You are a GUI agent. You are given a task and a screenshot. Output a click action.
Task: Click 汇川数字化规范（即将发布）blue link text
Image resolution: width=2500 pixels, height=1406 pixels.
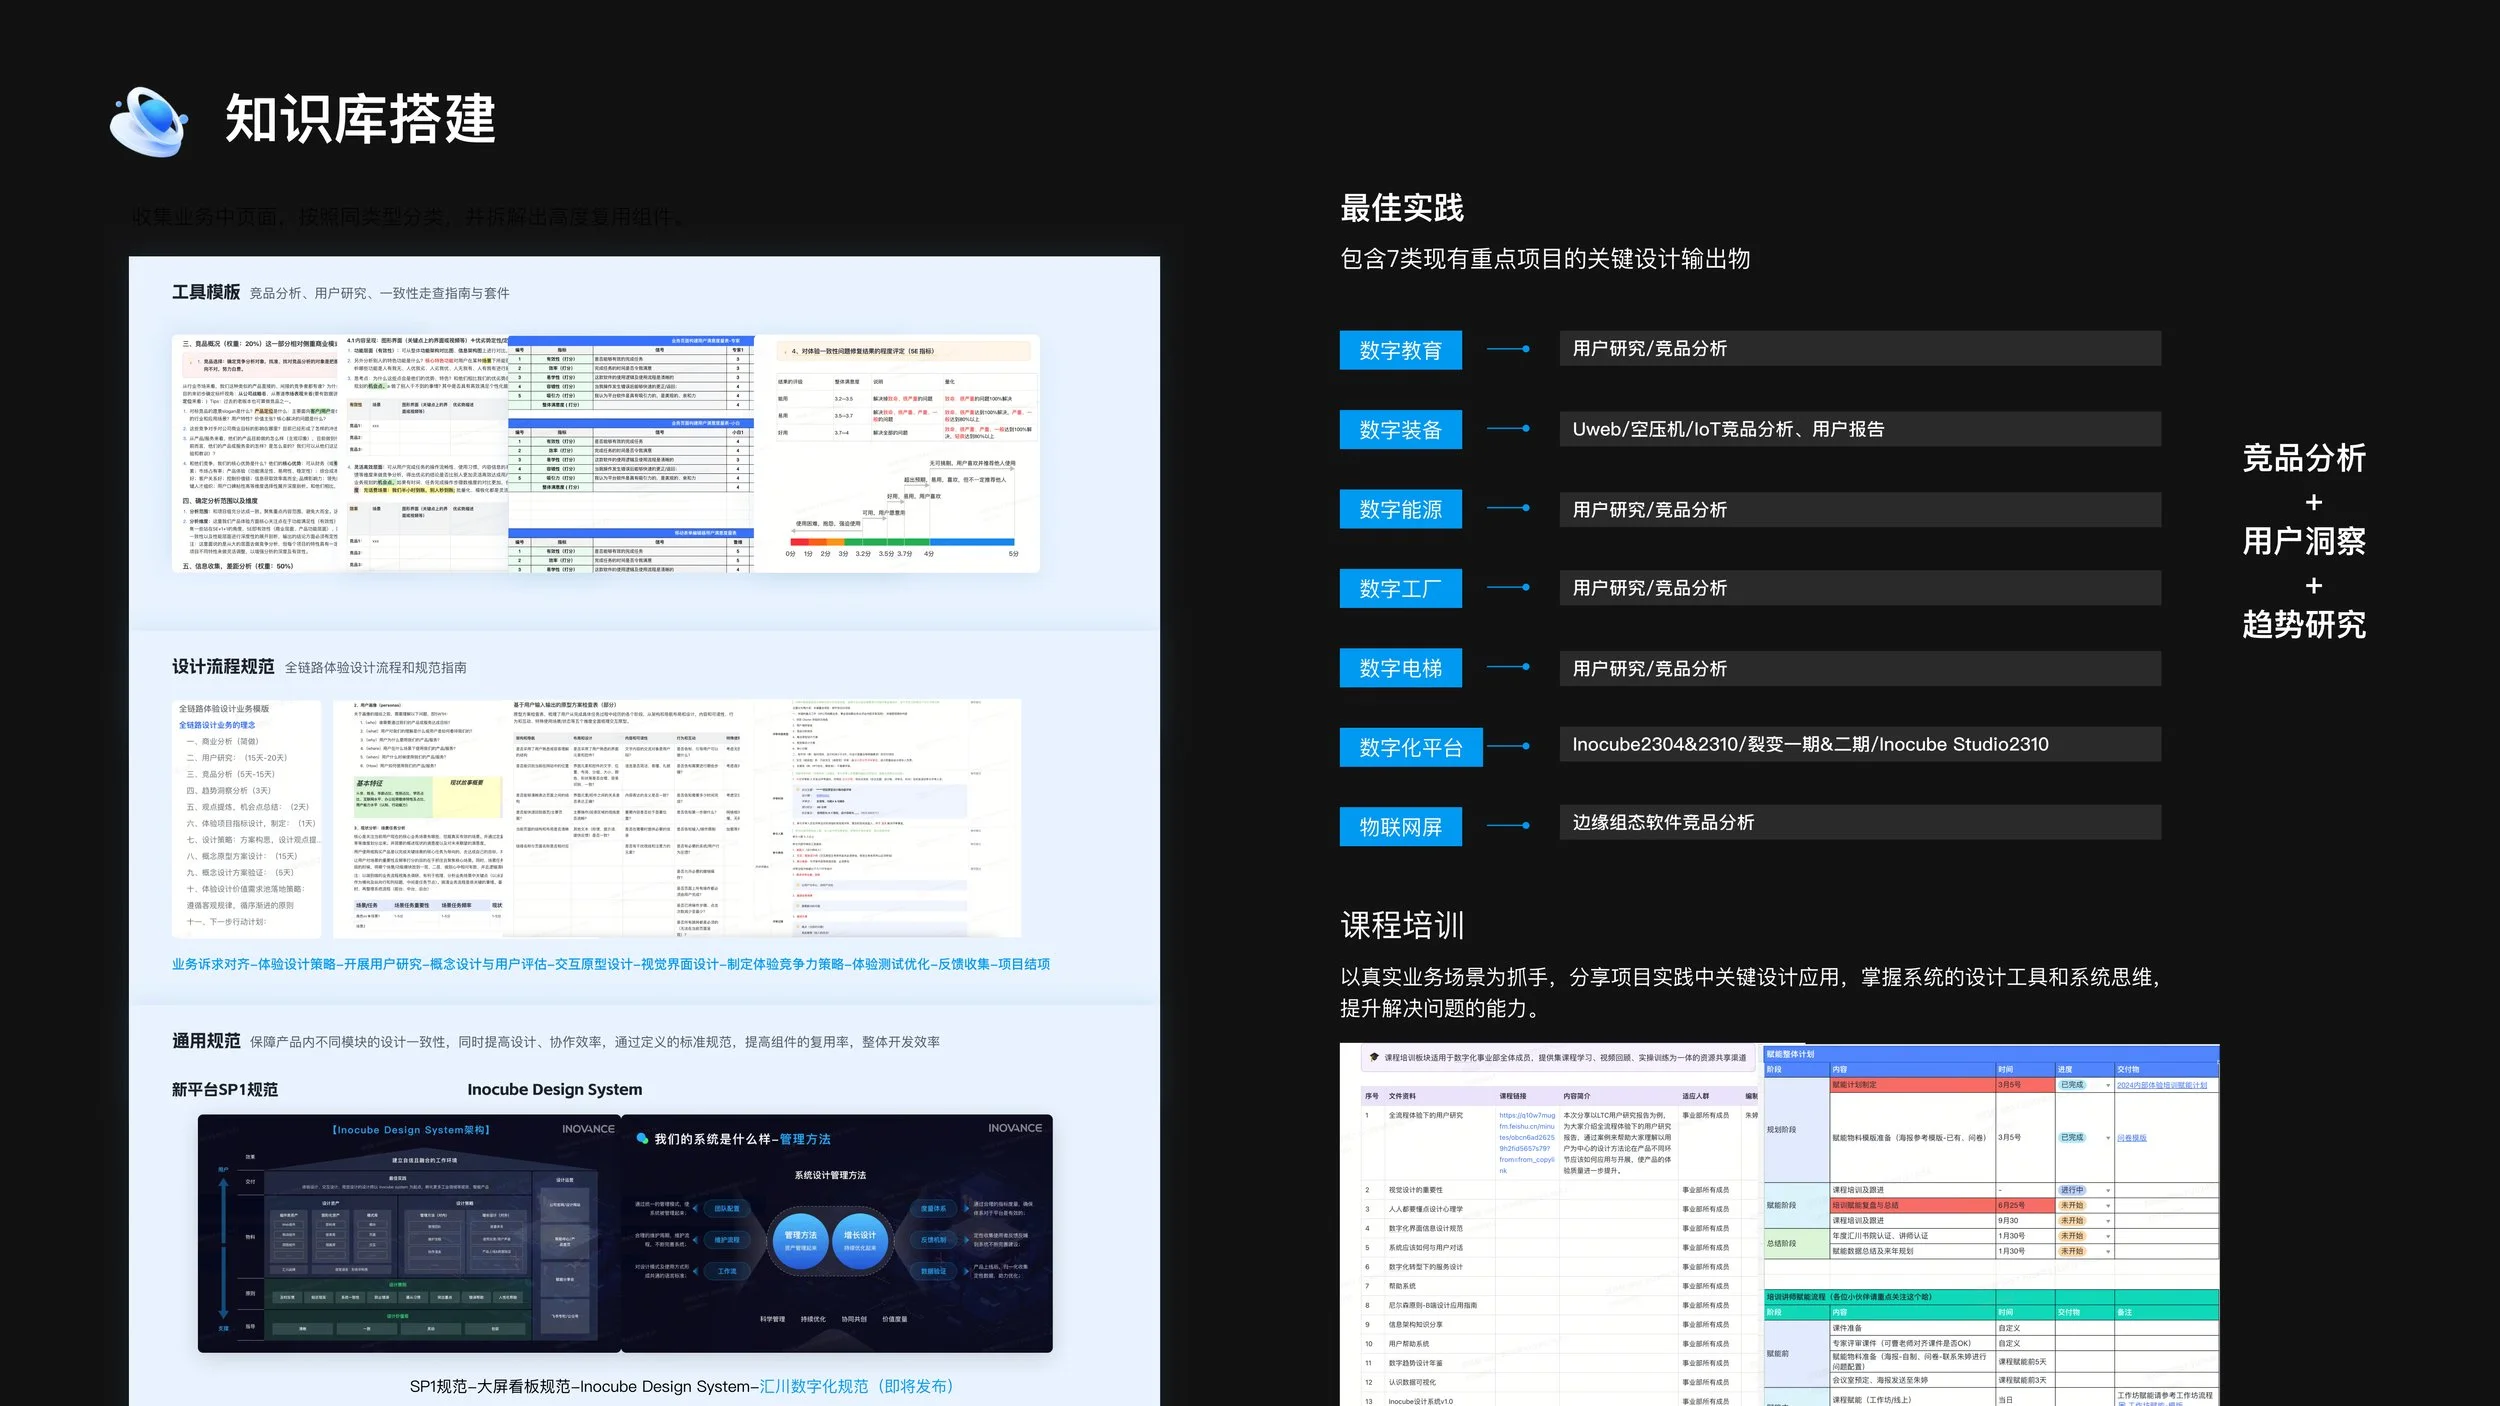click(x=856, y=1386)
